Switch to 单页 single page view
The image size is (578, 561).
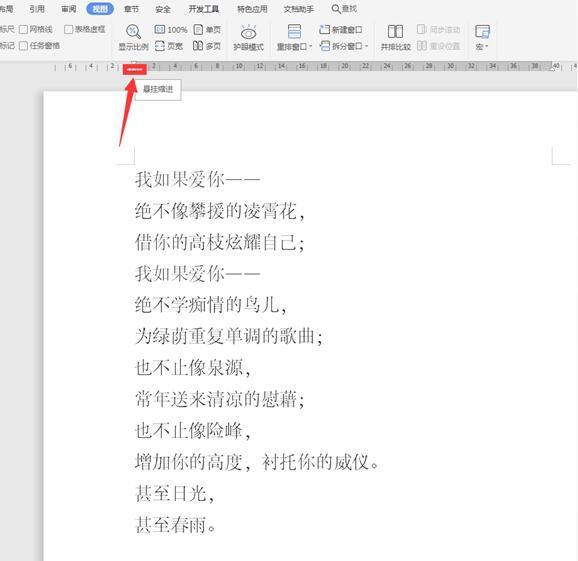(x=207, y=29)
